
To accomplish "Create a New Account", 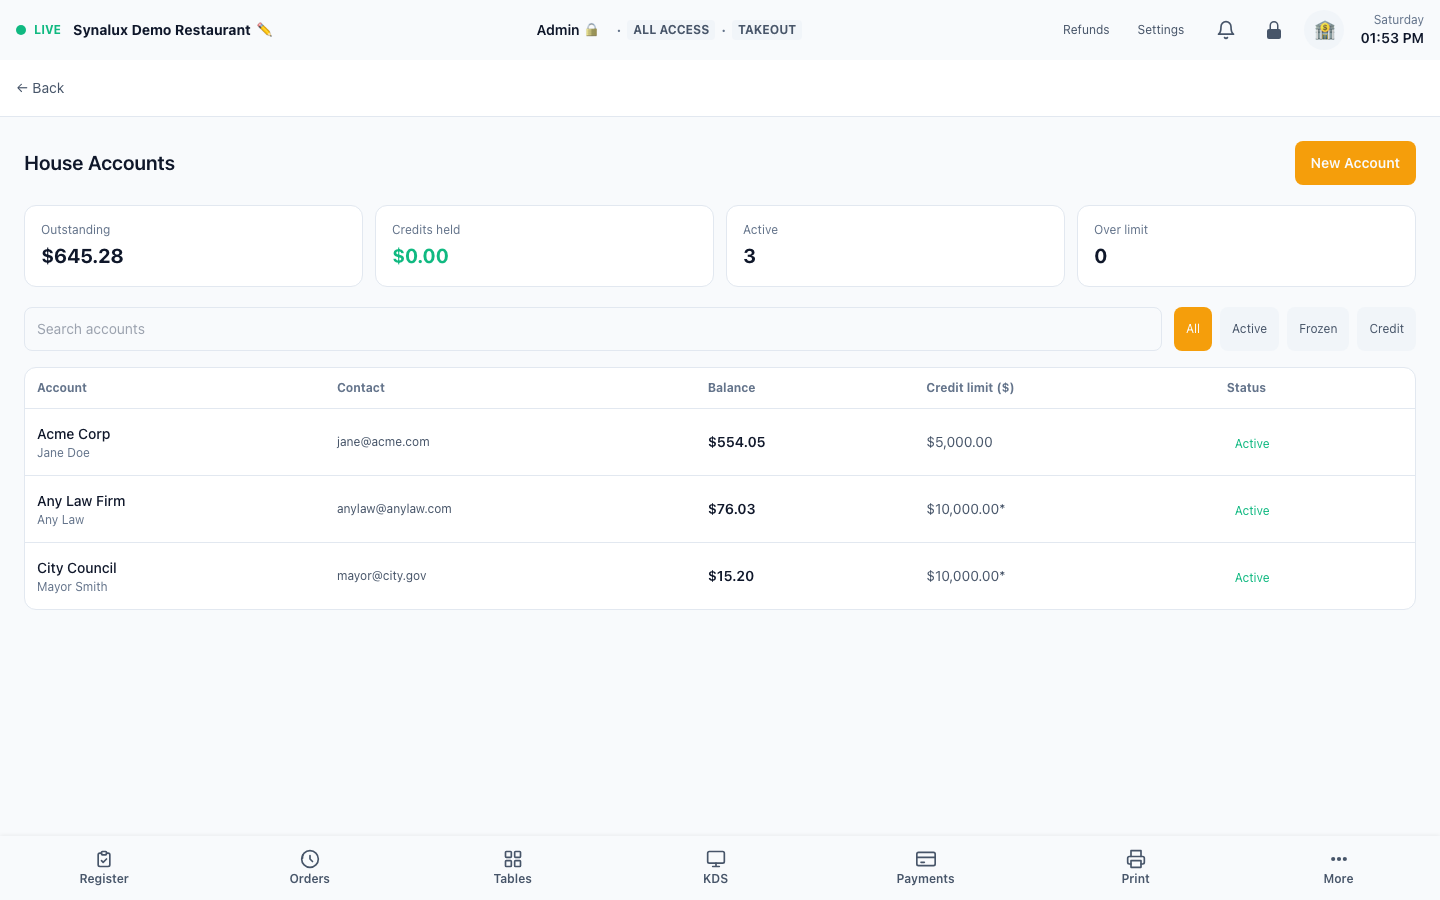I will pyautogui.click(x=1355, y=163).
